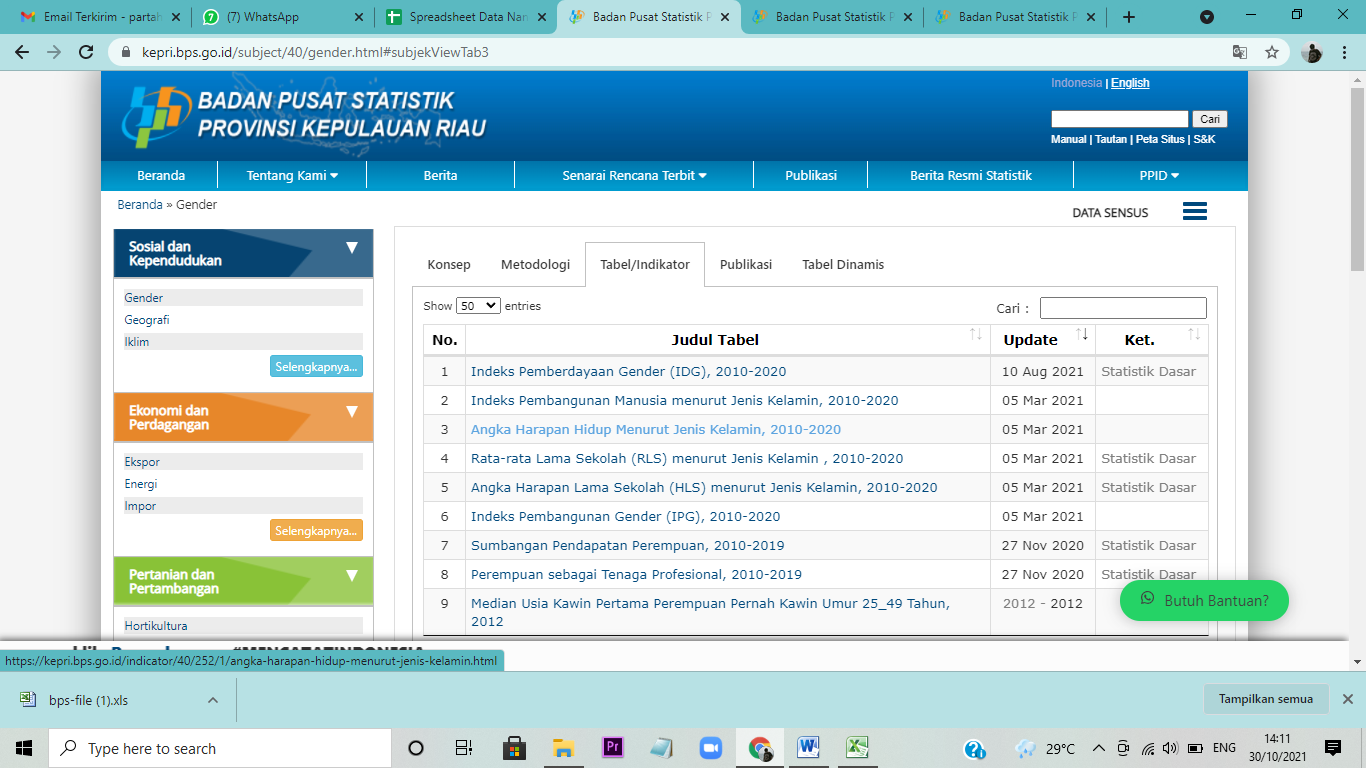Open the Chrome profile avatar
The image size is (1366, 768).
click(x=1313, y=52)
